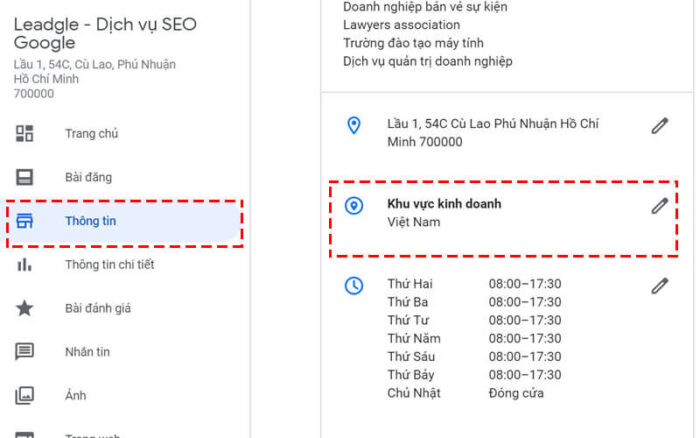Screen dimensions: 700x438
Task: Click the sidebar address under business title
Action: pos(95,79)
